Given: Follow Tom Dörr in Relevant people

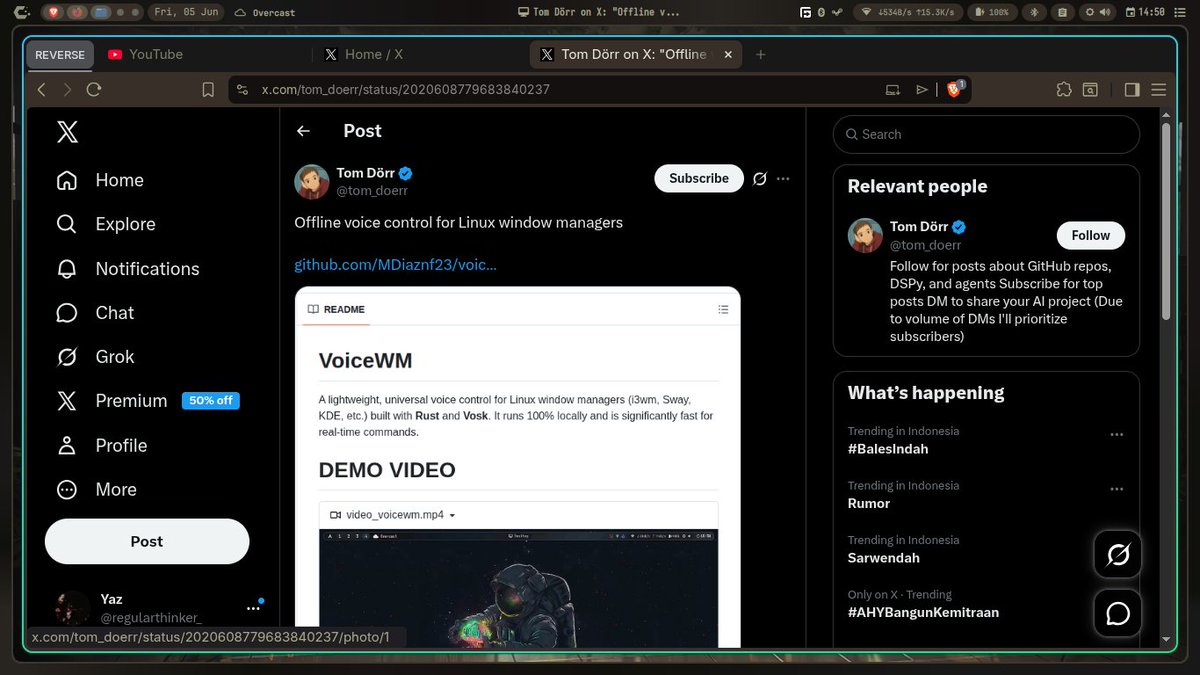Looking at the screenshot, I should 1091,235.
